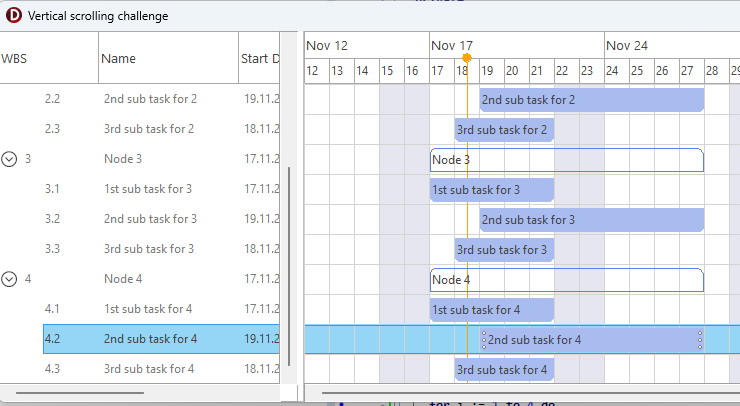Select the 4.3 task row in grid
740x406 pixels.
(x=150, y=369)
